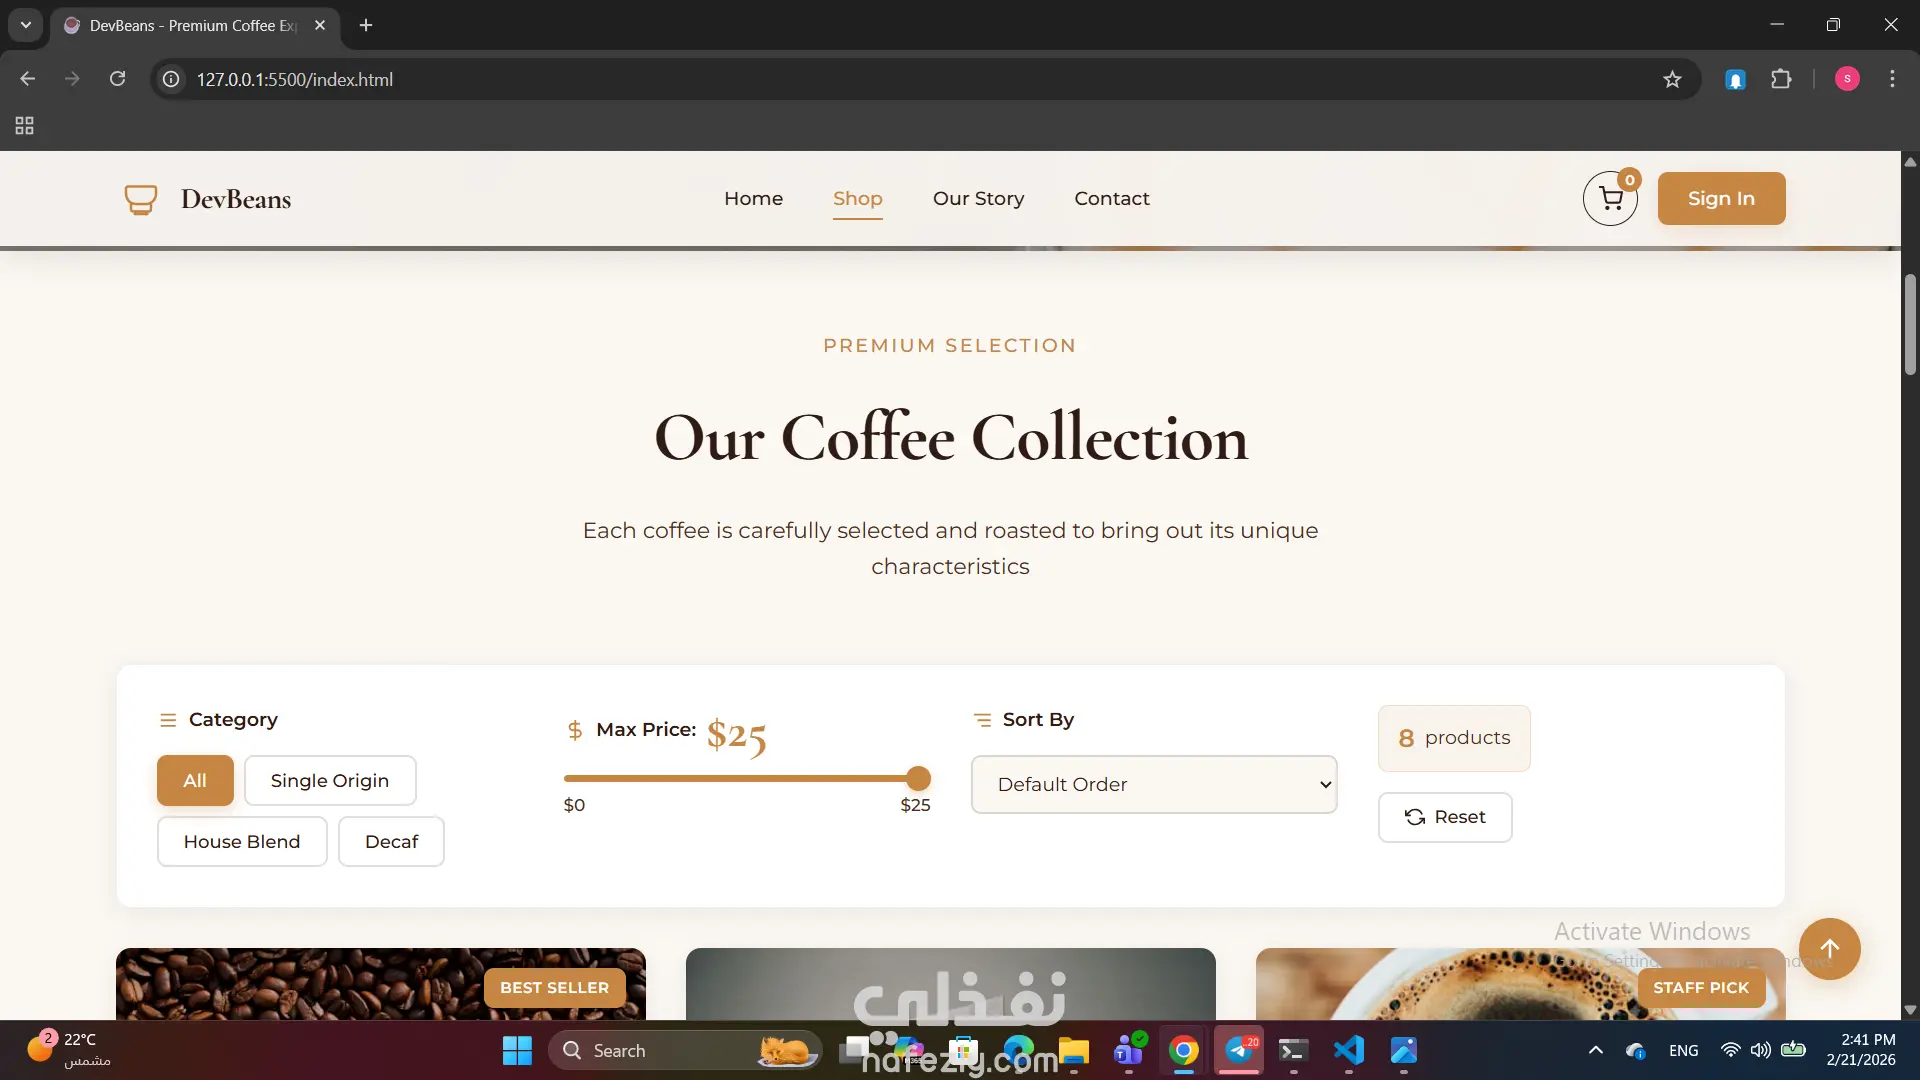The image size is (1920, 1080).
Task: Open the Chrome three-dot menu
Action: coord(1892,79)
